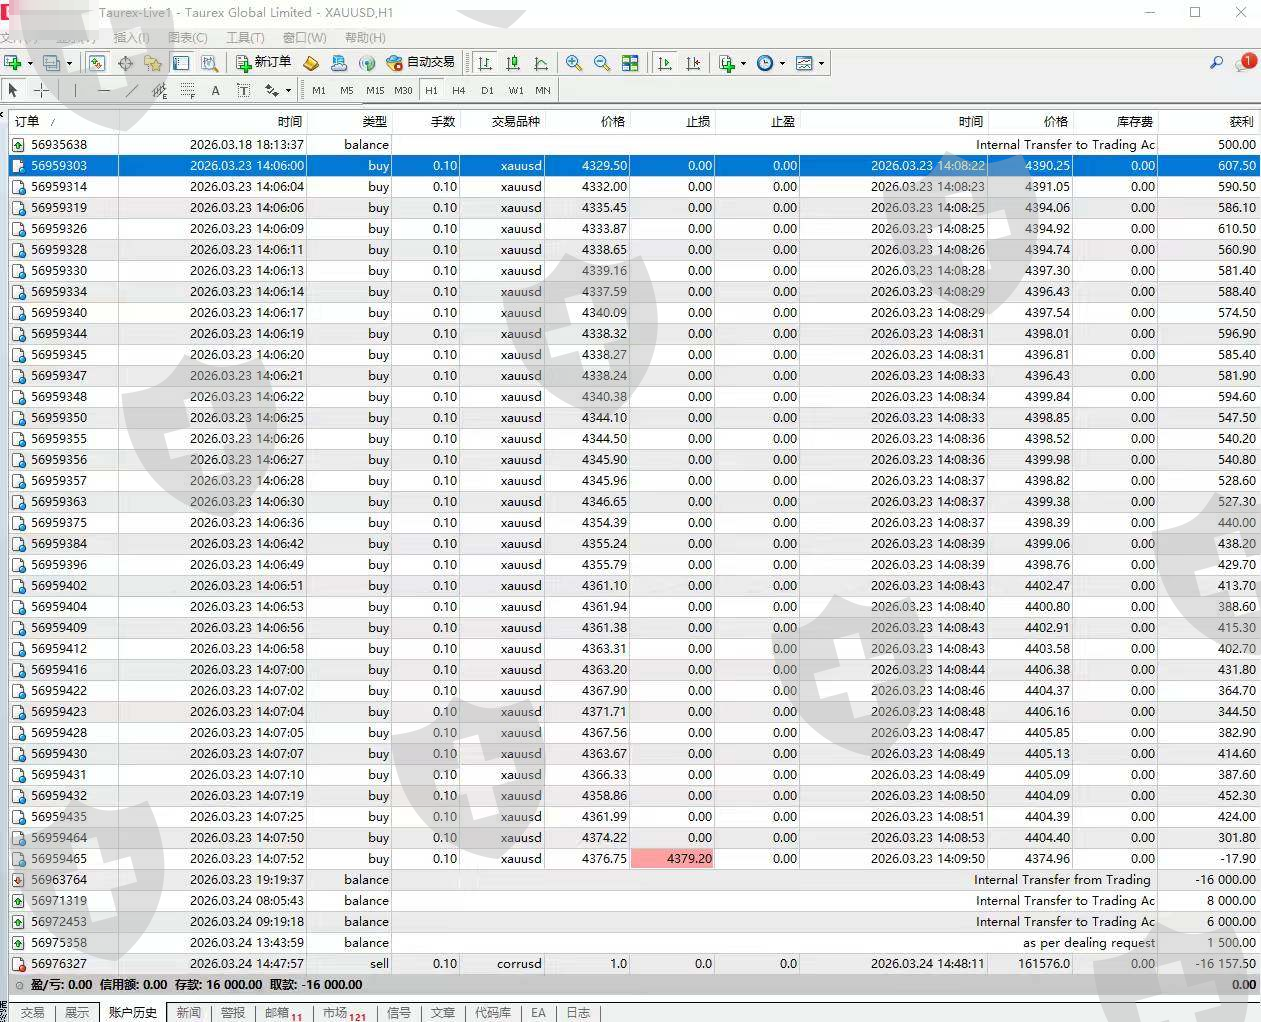Open the search magnifier icon
This screenshot has width=1261, height=1022.
[x=1216, y=63]
